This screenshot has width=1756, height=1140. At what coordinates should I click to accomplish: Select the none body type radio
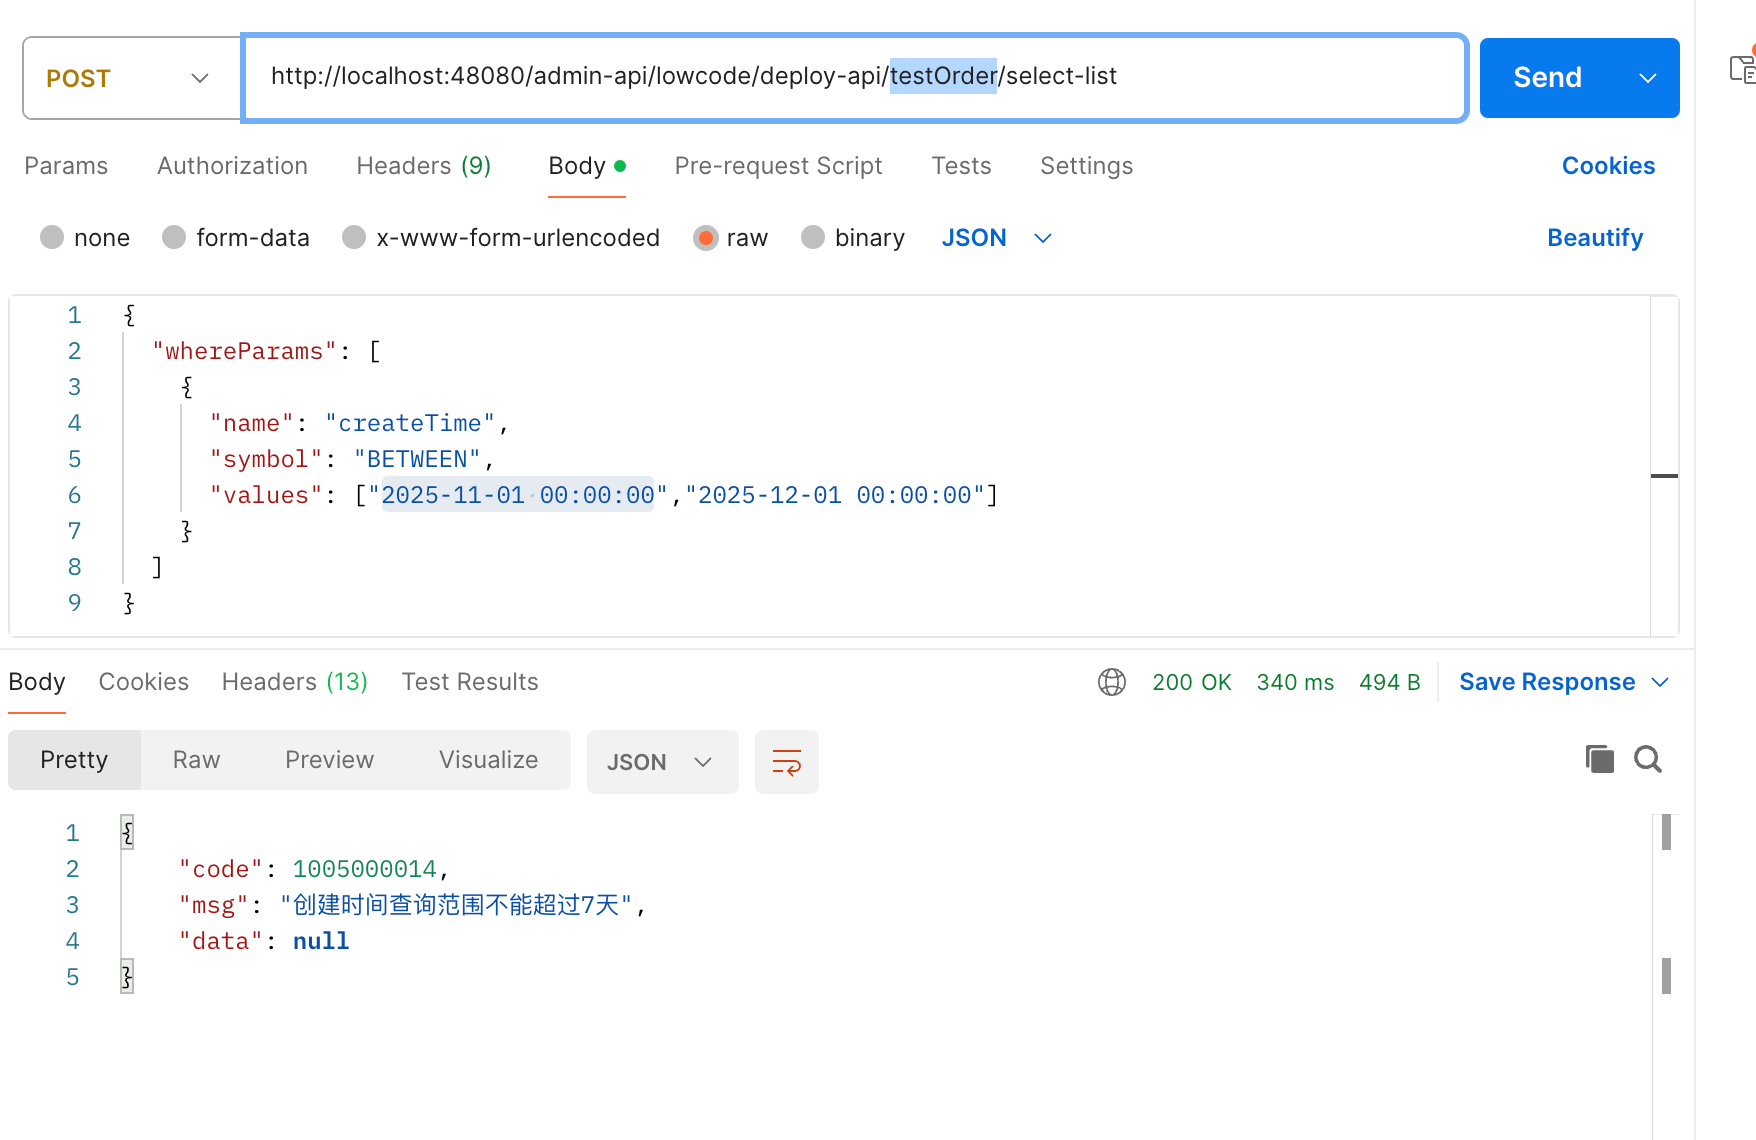click(52, 238)
